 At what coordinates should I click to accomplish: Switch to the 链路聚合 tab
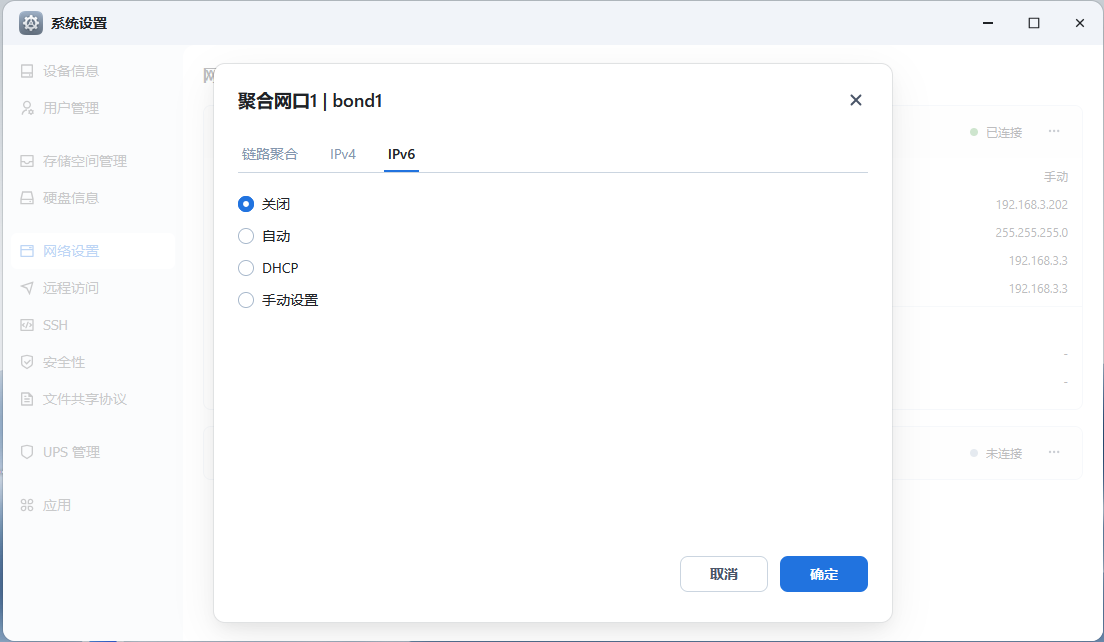(270, 154)
